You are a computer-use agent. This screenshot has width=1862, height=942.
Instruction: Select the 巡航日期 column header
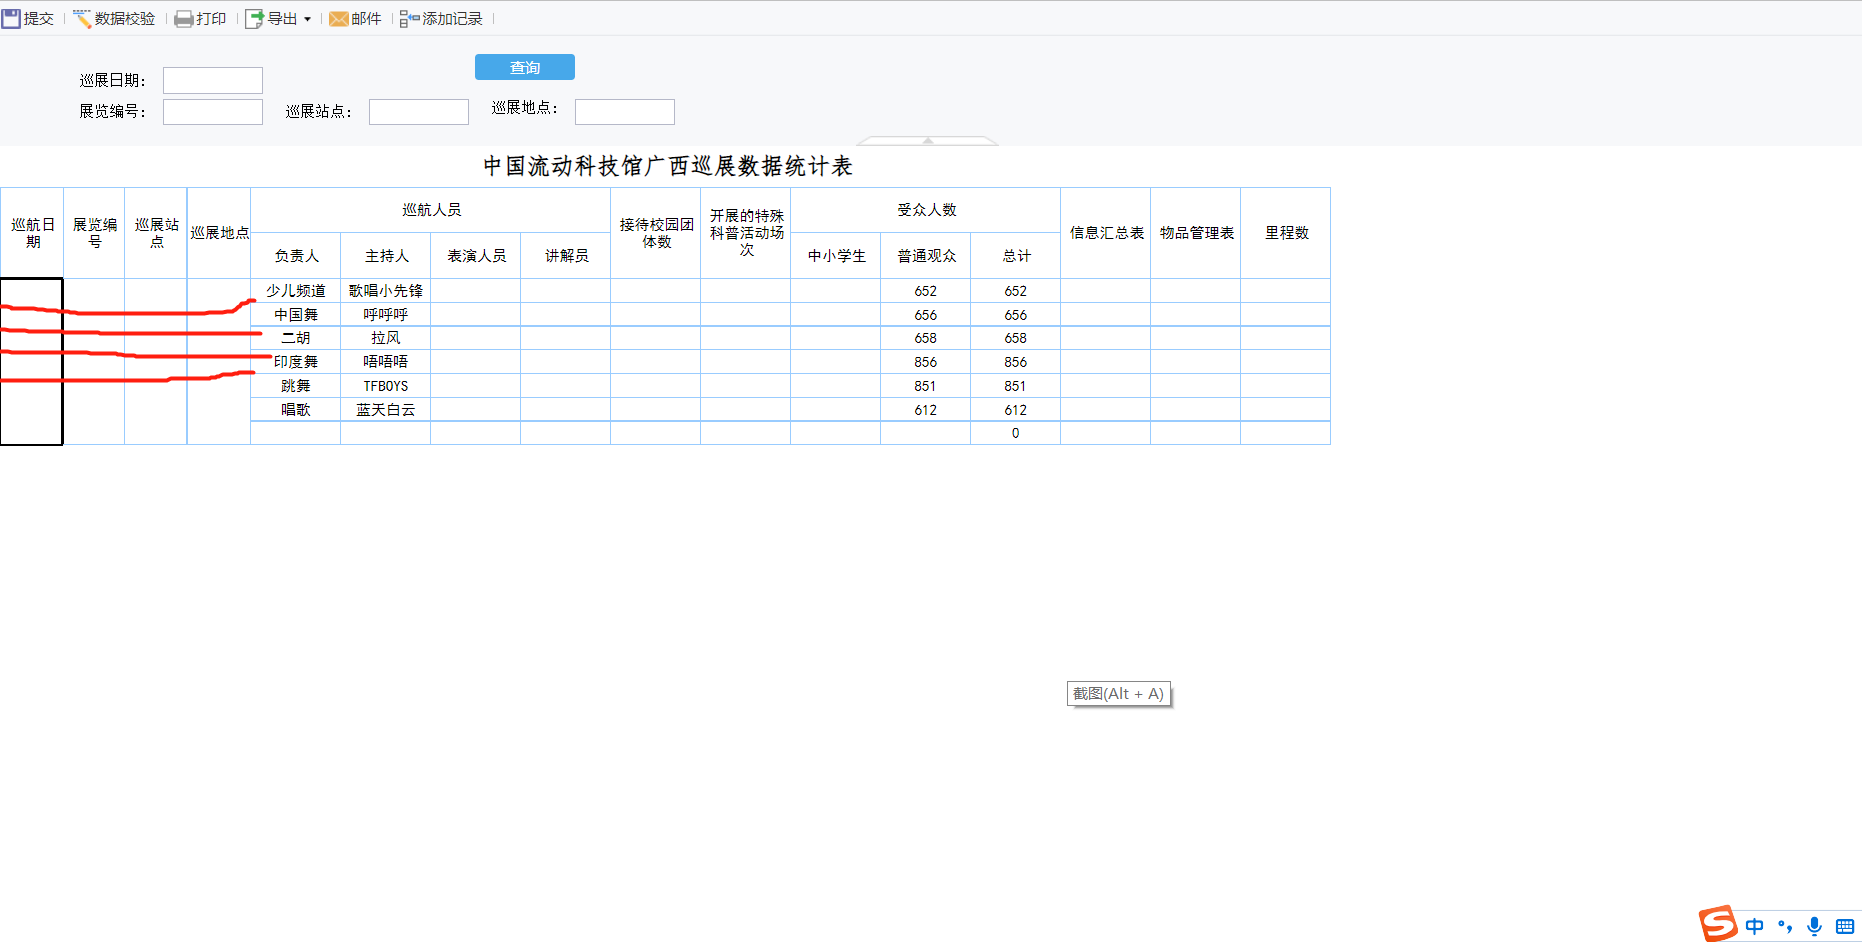tap(32, 233)
